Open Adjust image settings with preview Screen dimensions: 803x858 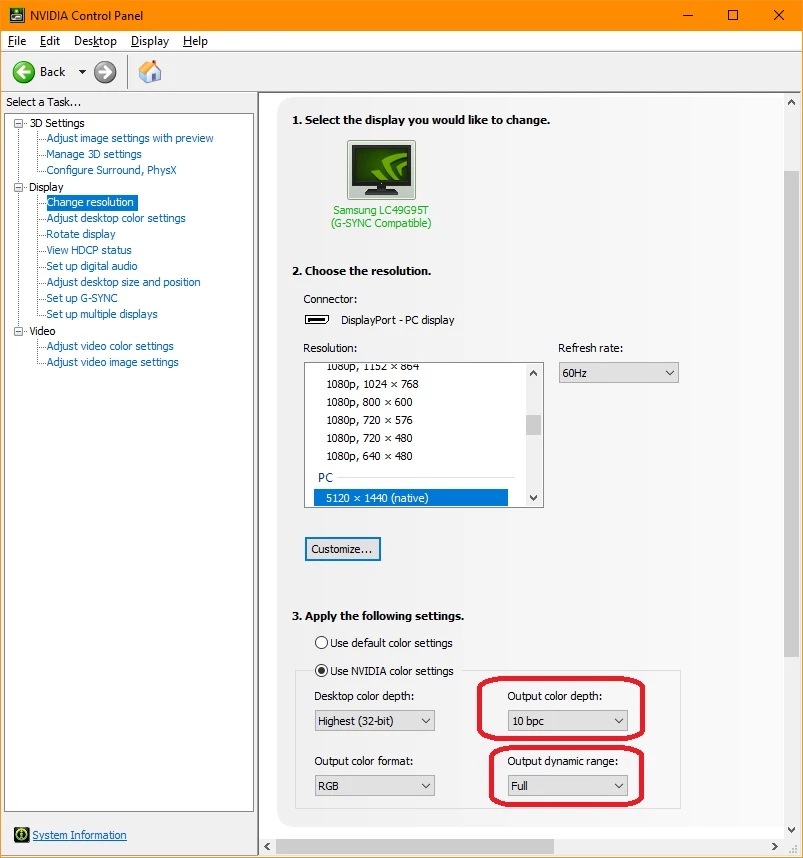(130, 138)
